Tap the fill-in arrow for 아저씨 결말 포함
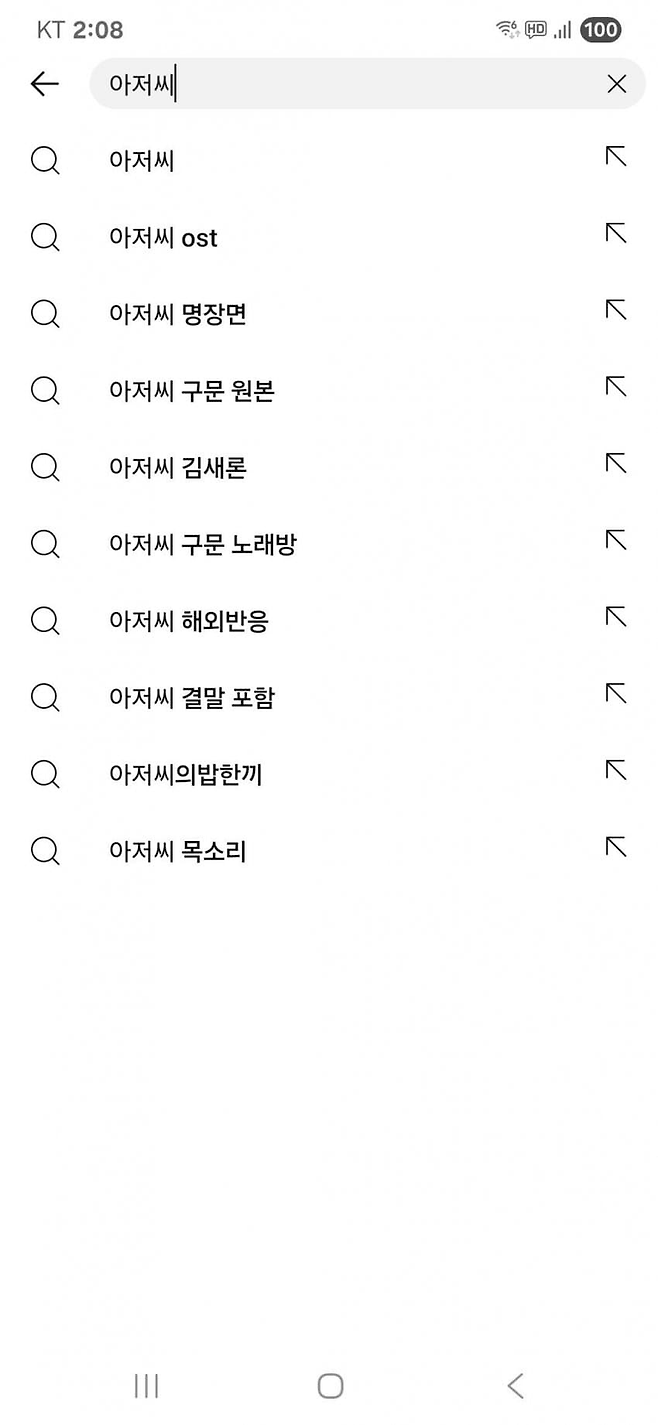Viewport: 658px width, 1425px height. pos(614,692)
